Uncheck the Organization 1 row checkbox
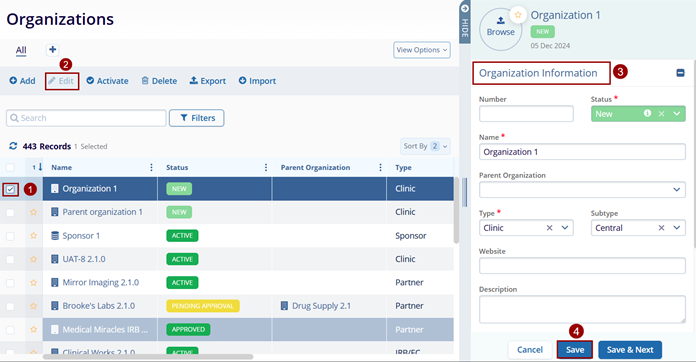 click(x=10, y=189)
